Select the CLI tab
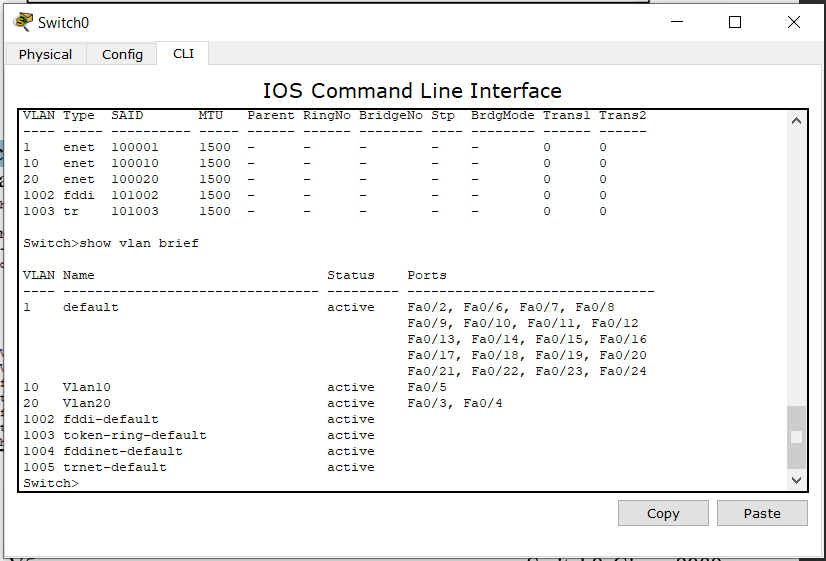 tap(183, 54)
